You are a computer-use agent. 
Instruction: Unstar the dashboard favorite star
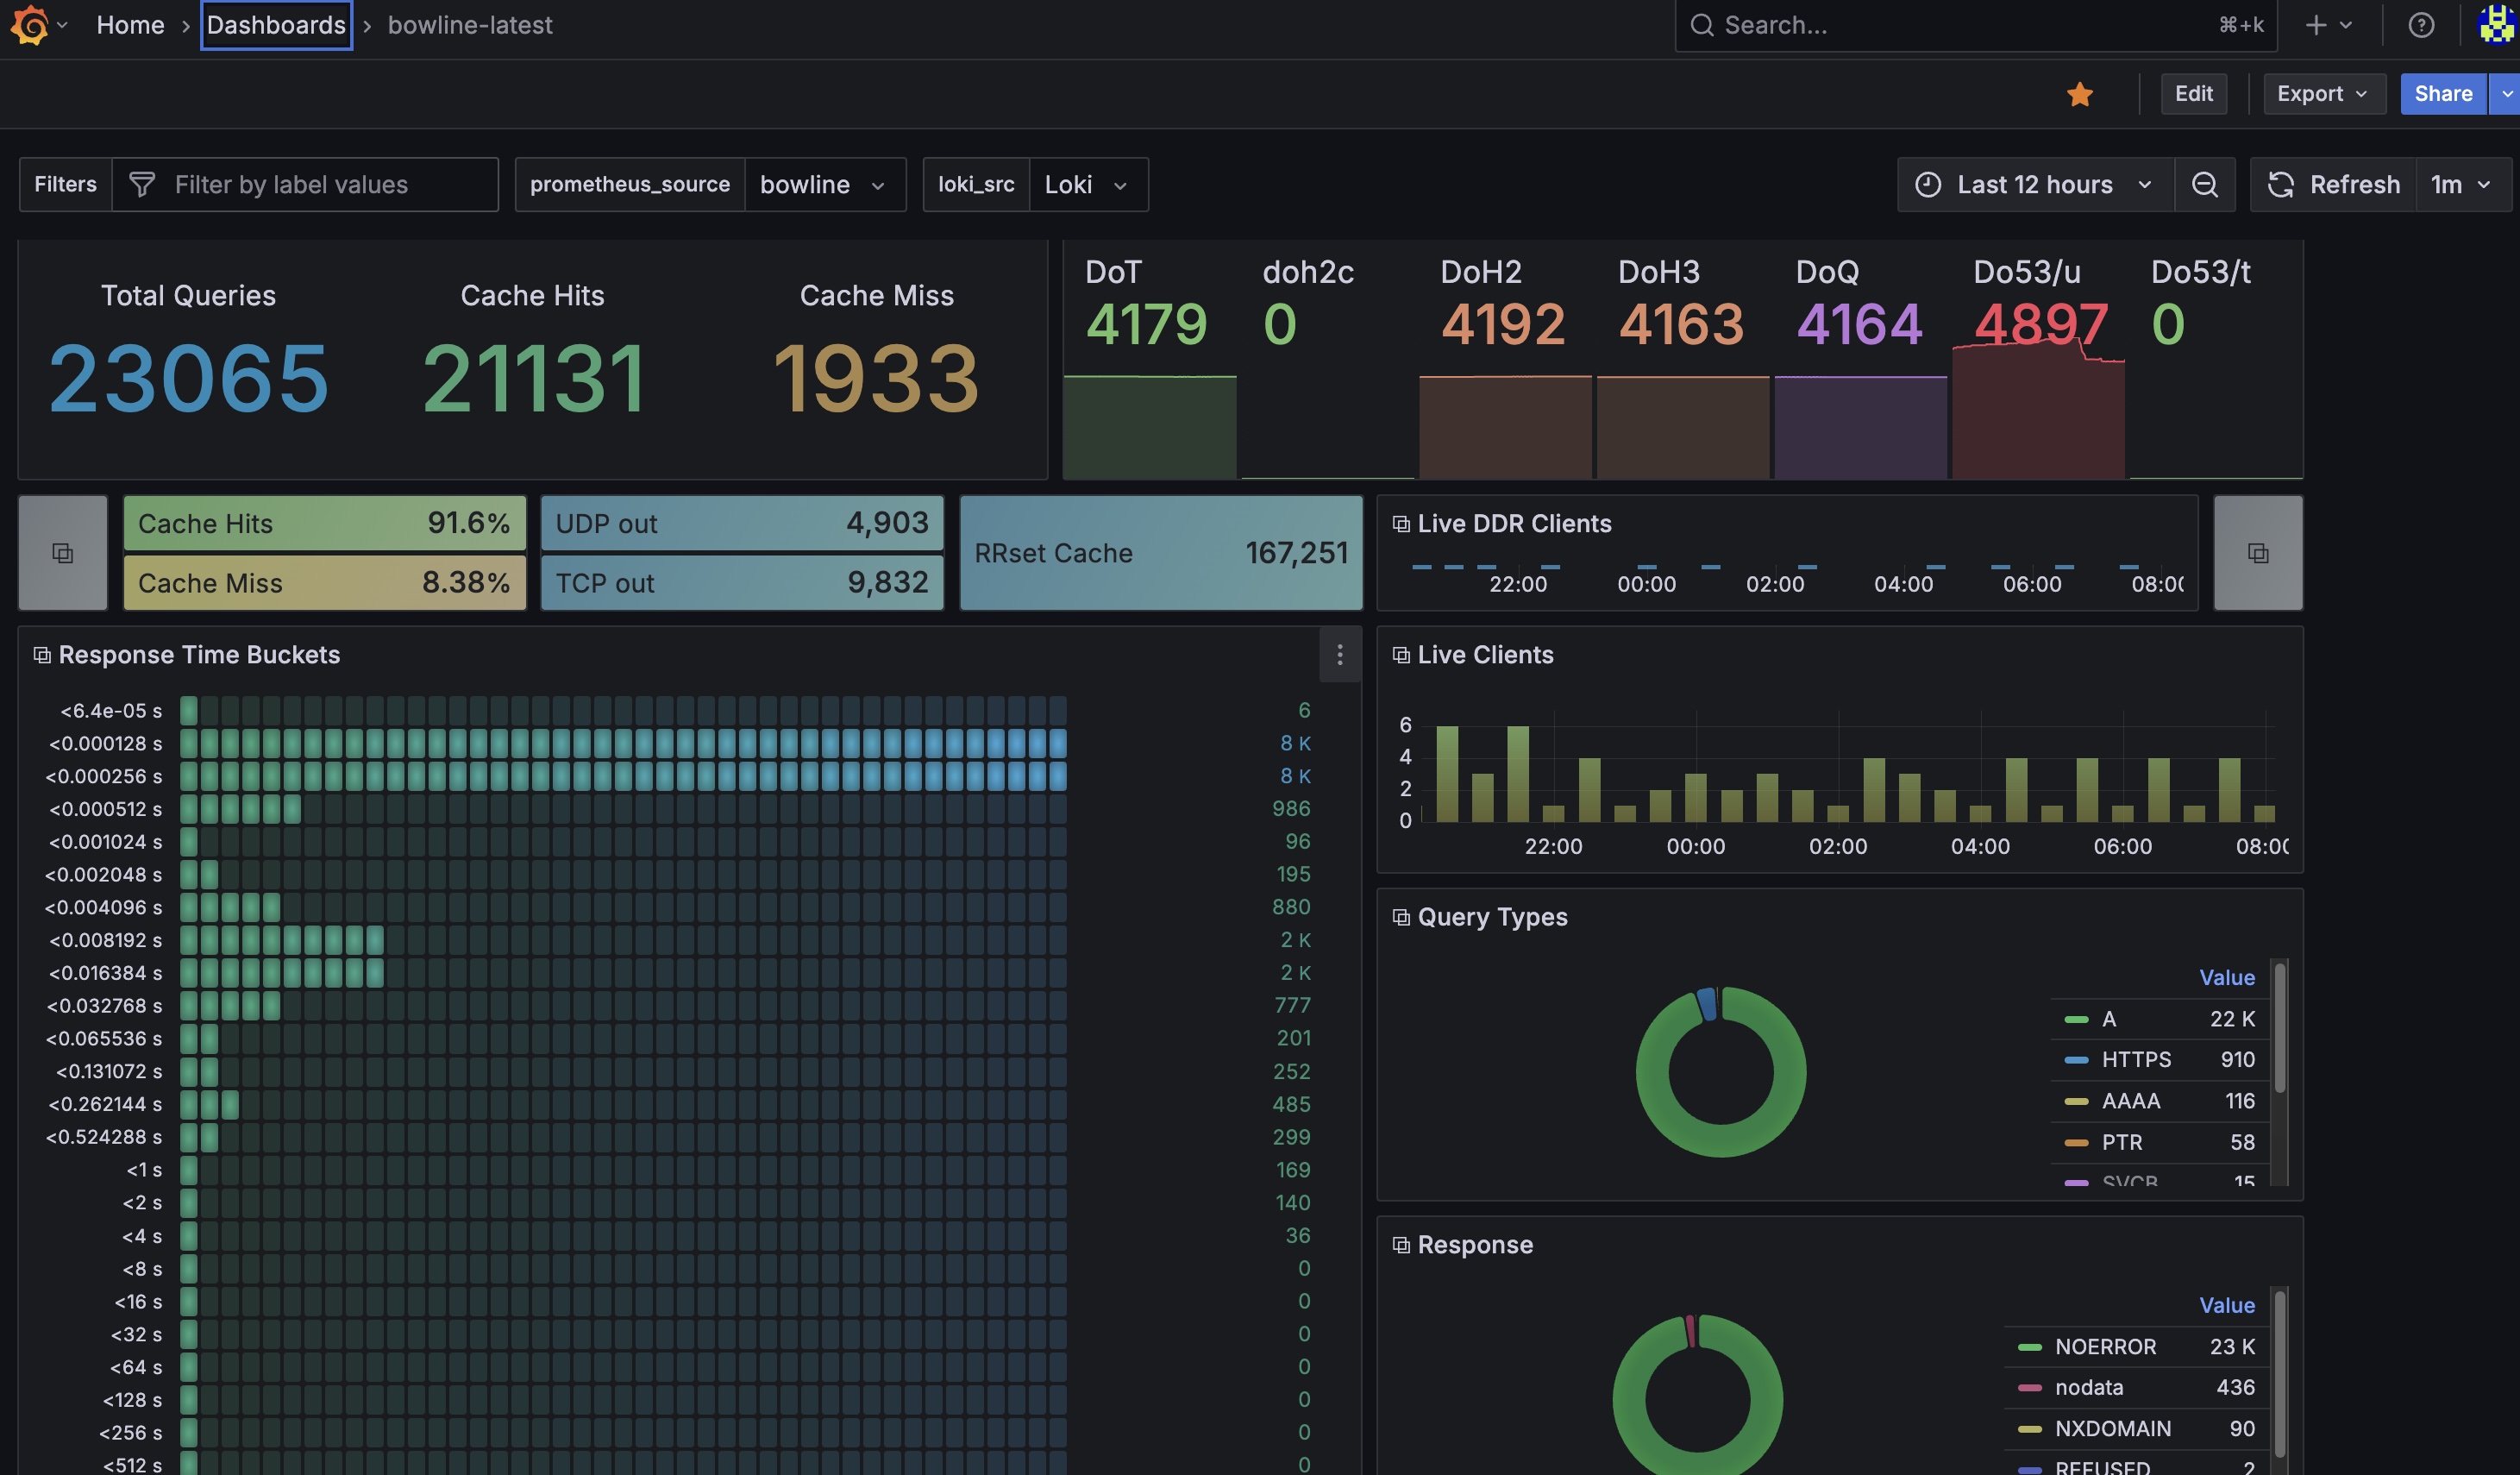tap(2080, 94)
